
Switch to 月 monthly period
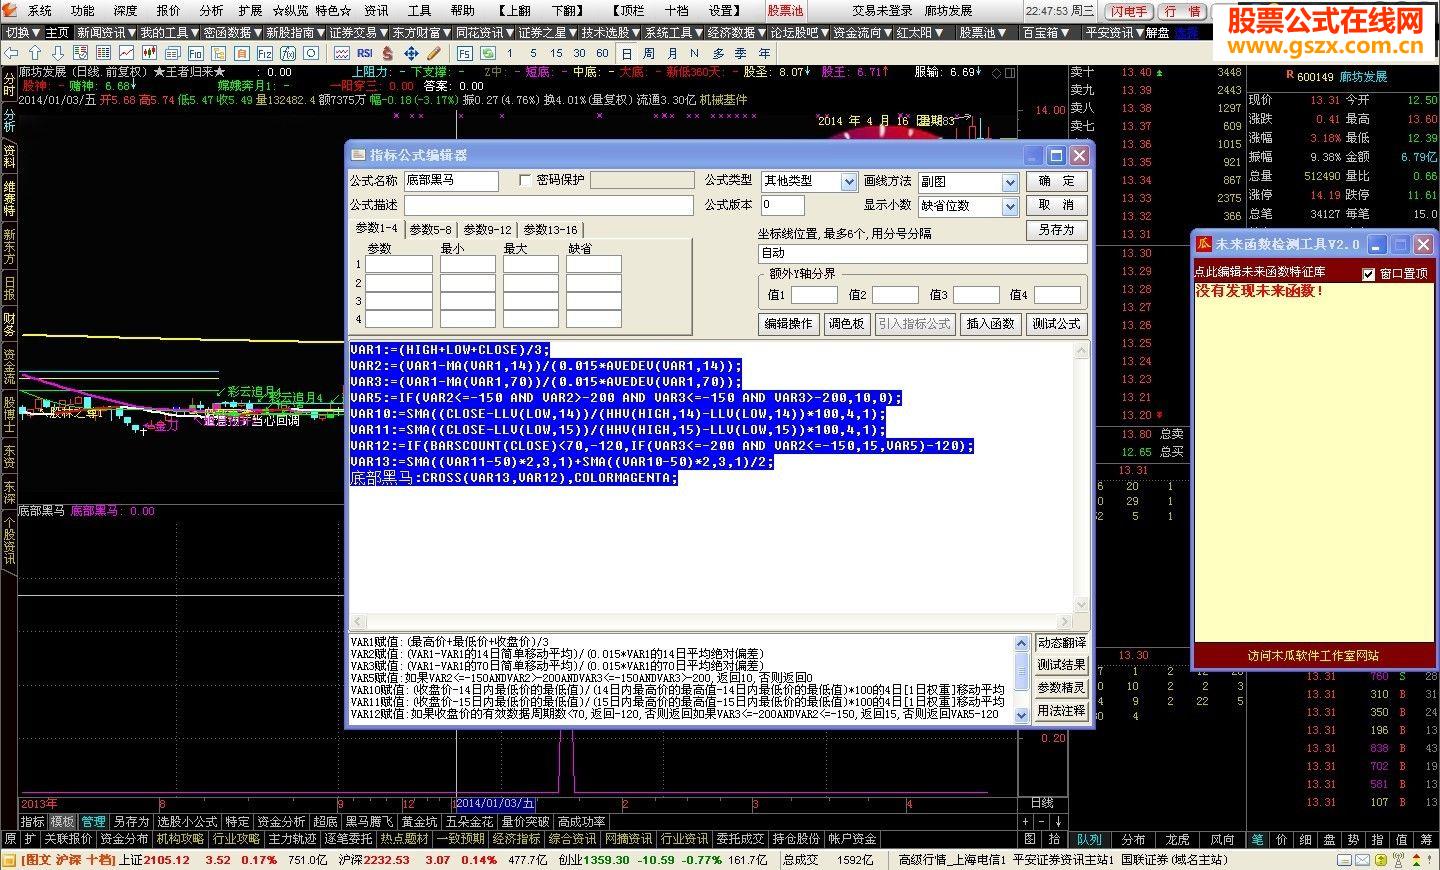point(671,53)
